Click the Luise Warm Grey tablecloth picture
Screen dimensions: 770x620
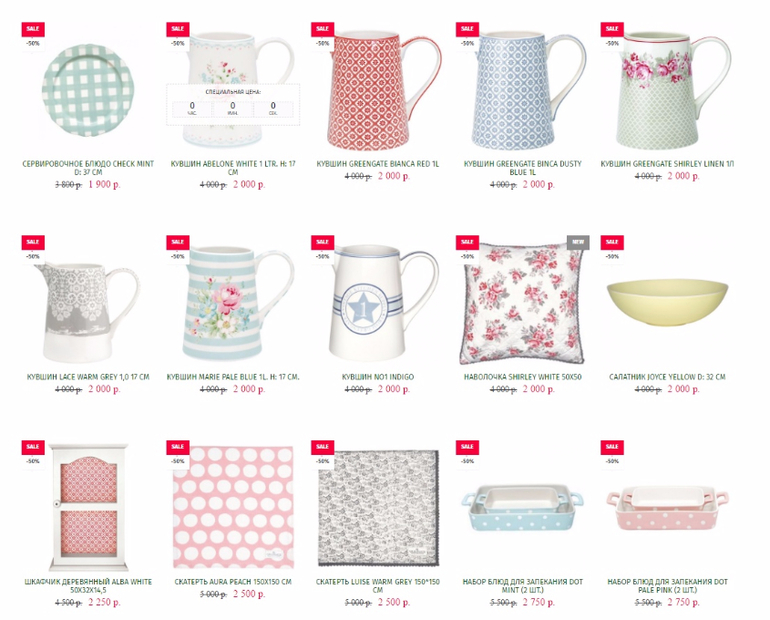click(x=378, y=508)
